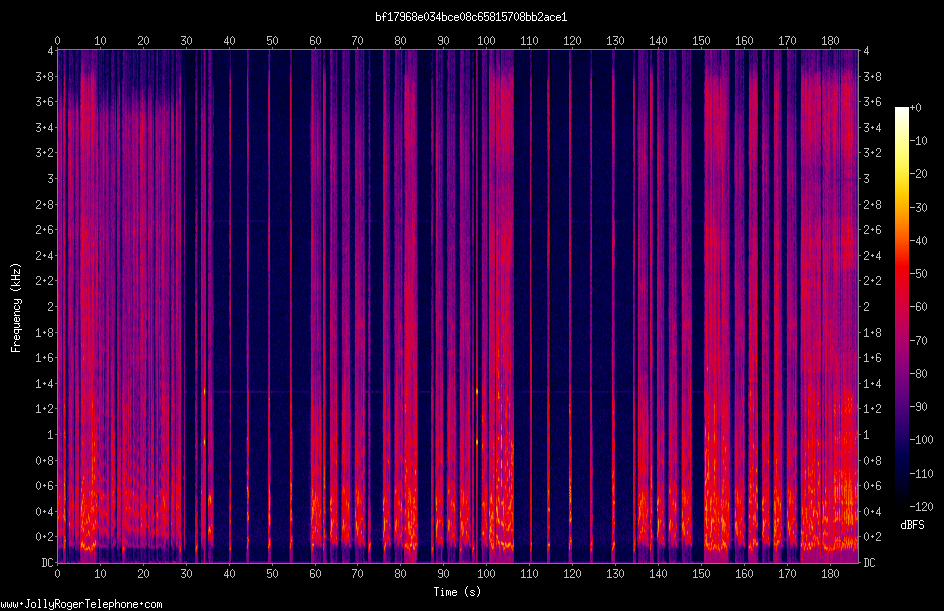Select the "+0" value on the dBFS scale
Screen dimensions: 944x611
pos(916,108)
